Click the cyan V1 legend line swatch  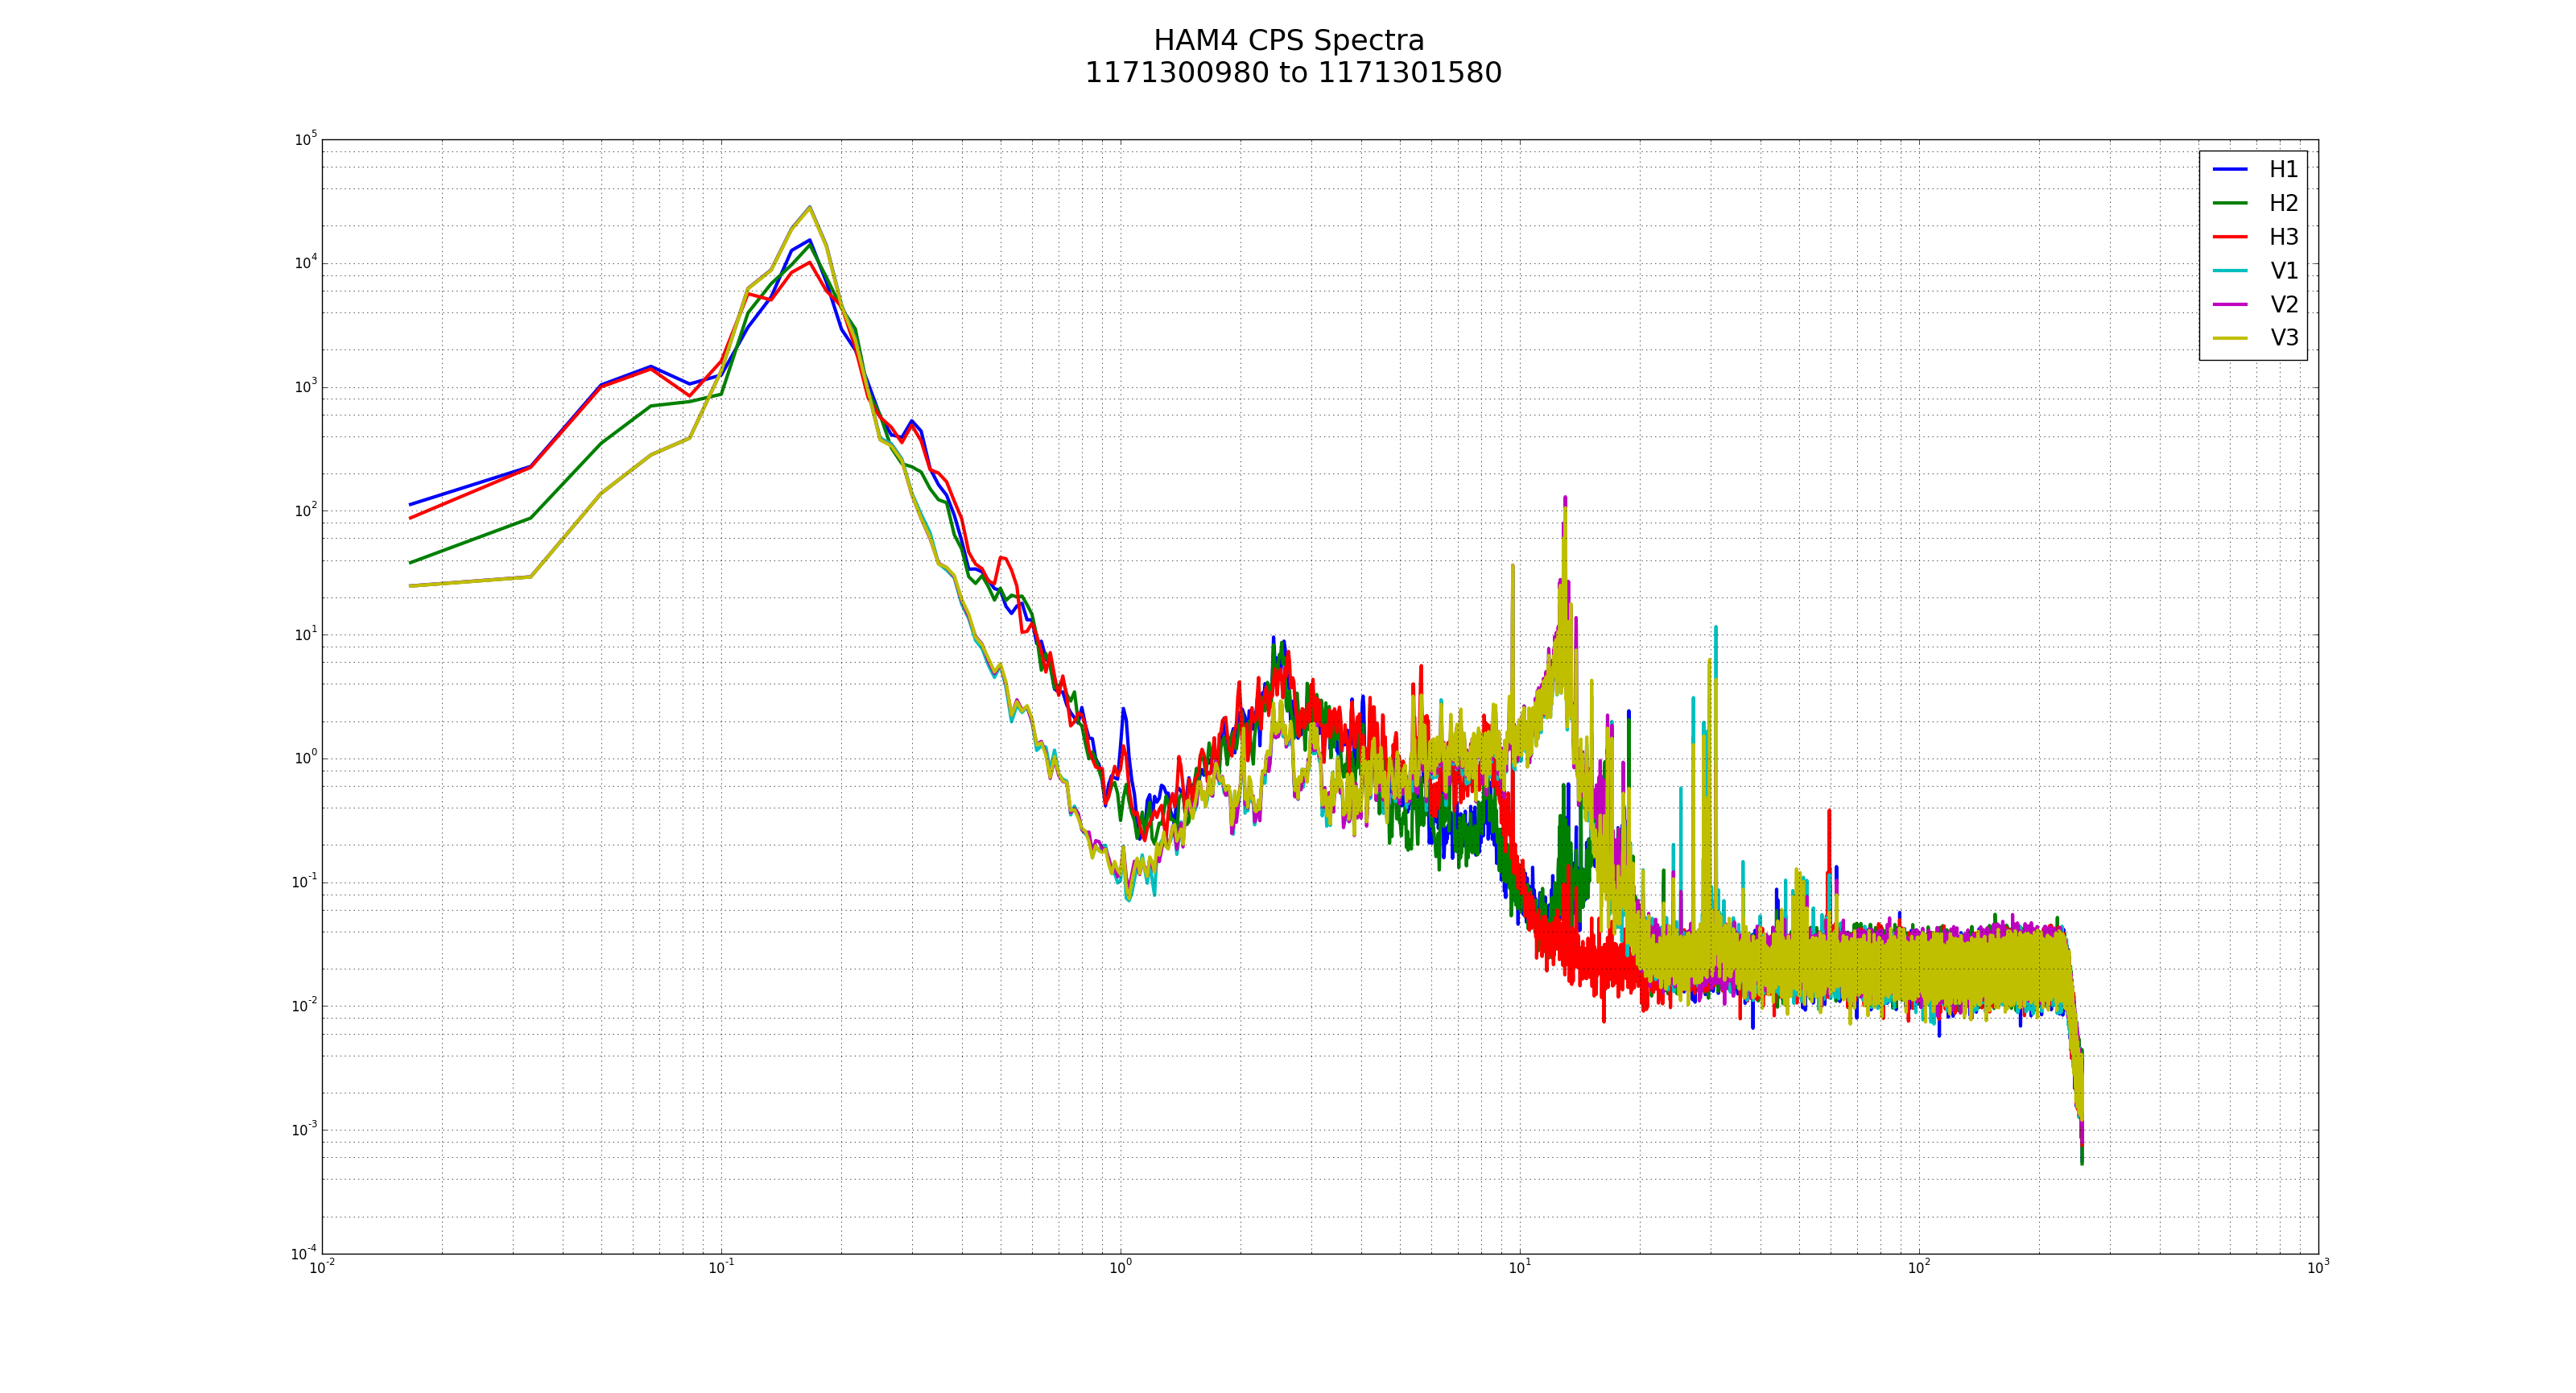click(x=2230, y=271)
